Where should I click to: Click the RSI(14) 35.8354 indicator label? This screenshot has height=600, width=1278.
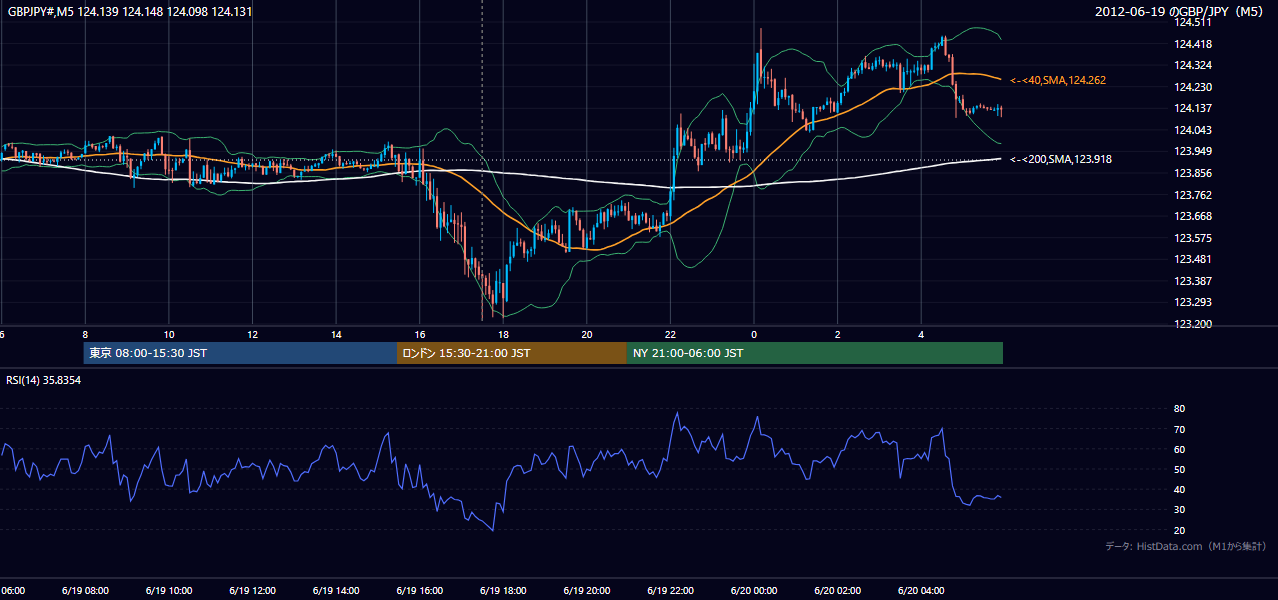click(x=44, y=380)
